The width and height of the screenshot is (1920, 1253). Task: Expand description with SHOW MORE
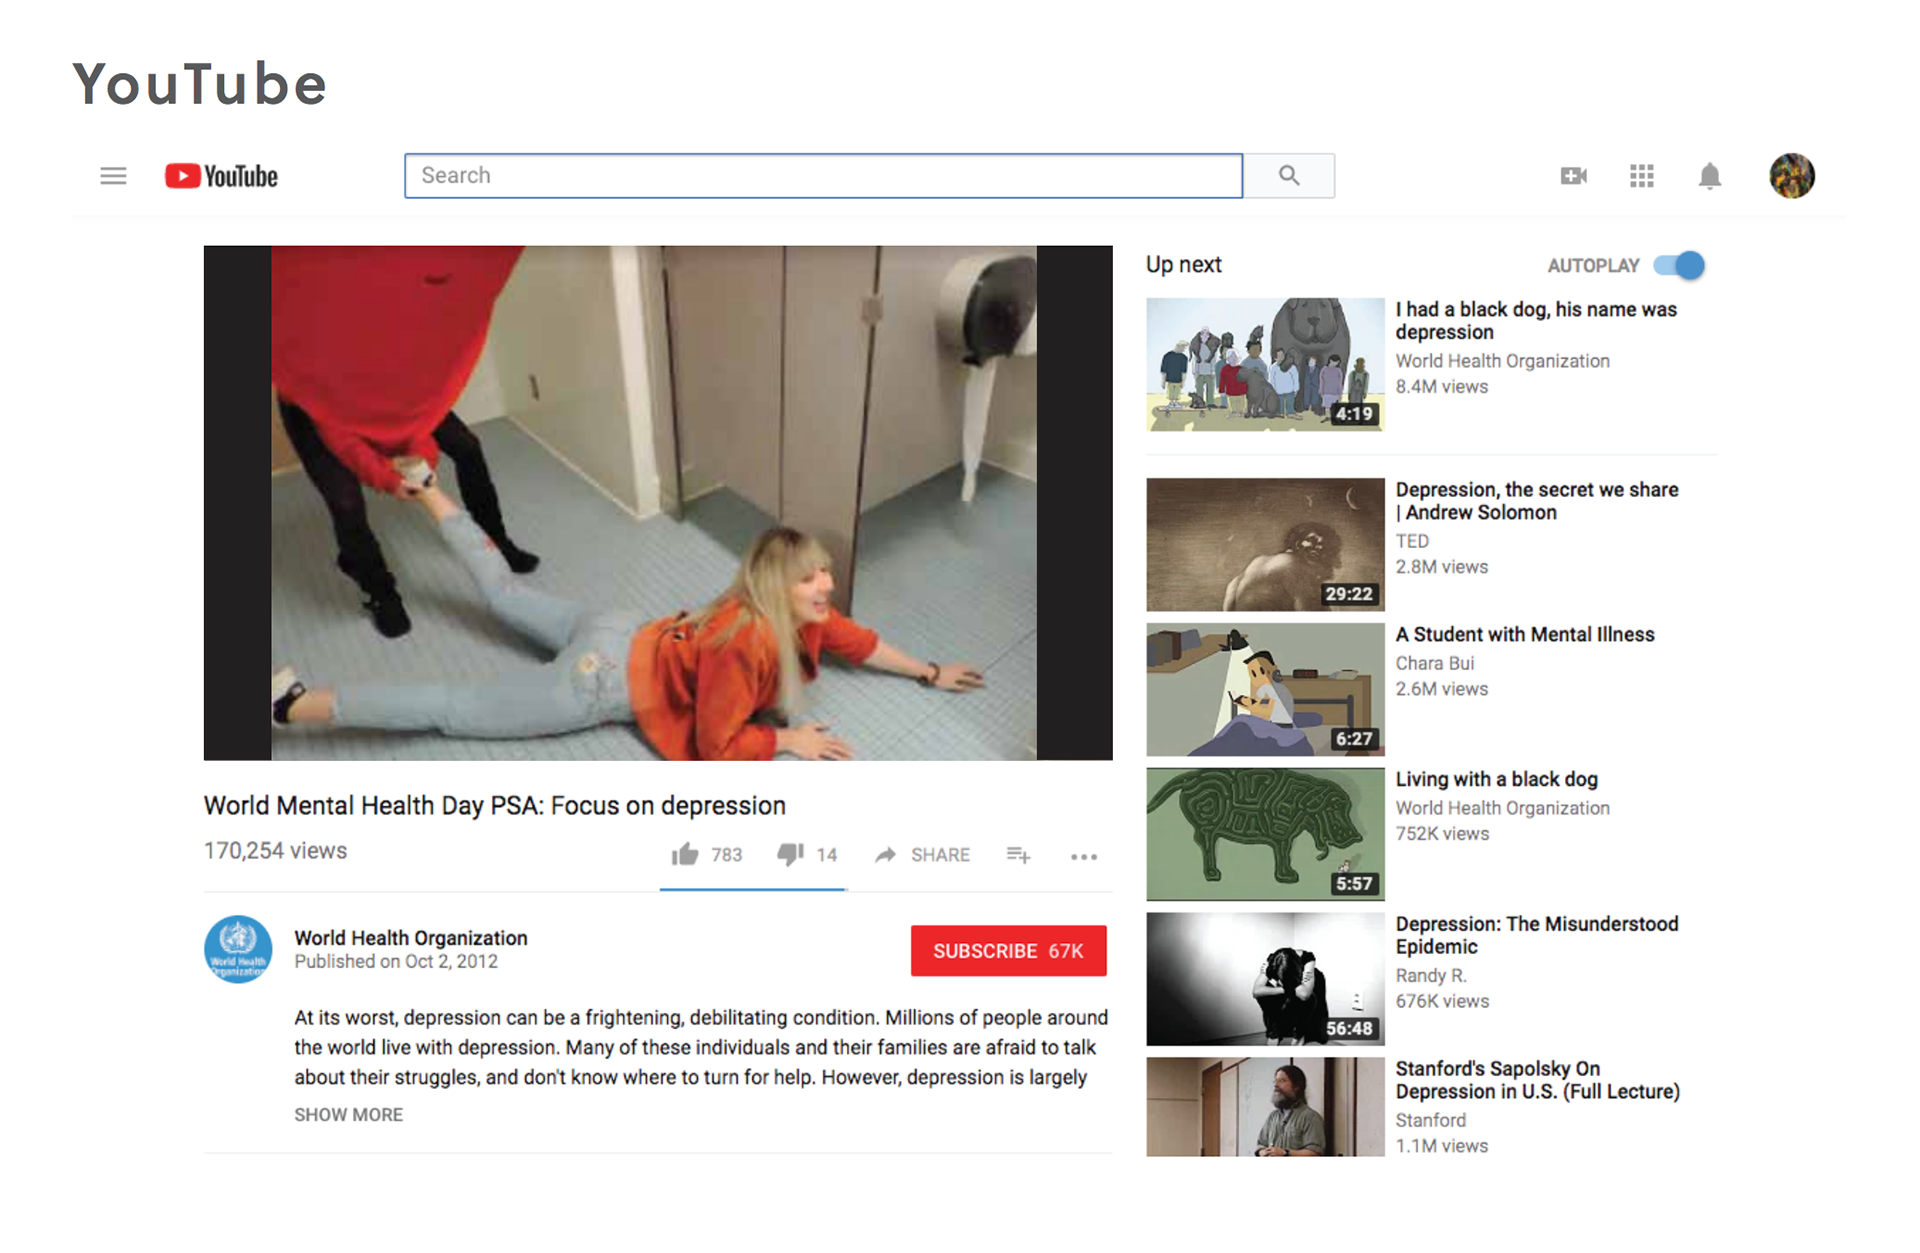[348, 1114]
